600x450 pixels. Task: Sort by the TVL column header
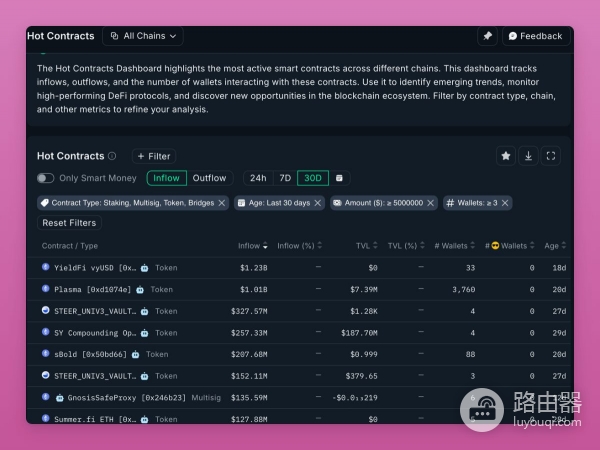[x=362, y=245]
